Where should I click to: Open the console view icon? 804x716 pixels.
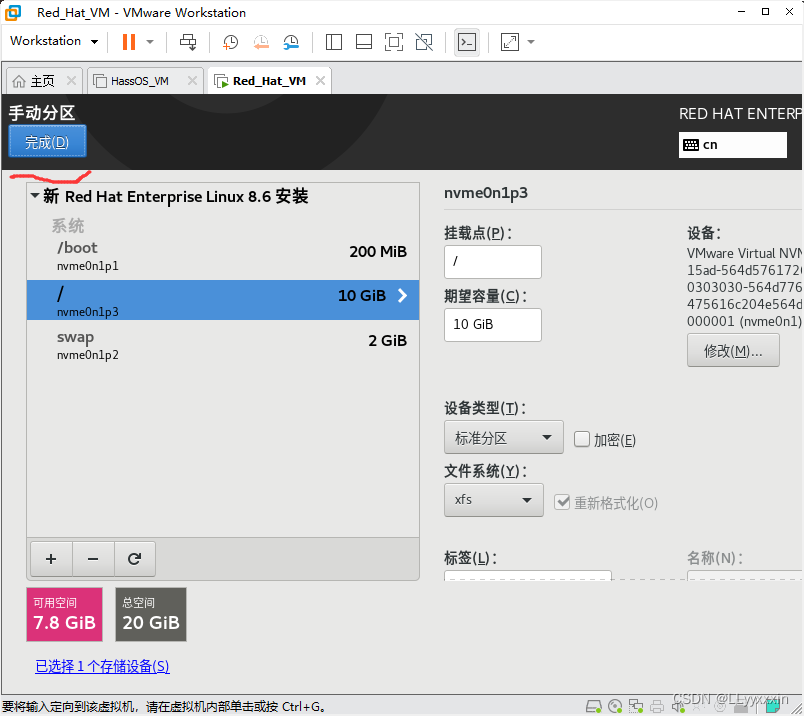click(x=467, y=42)
